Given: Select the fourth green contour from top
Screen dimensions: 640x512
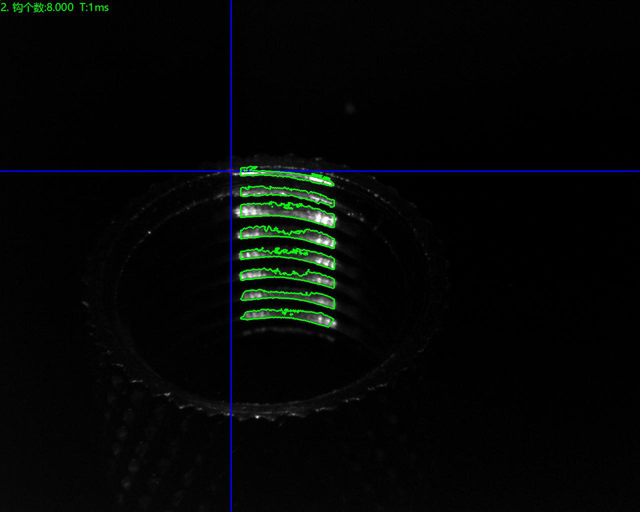Looking at the screenshot, I should pyautogui.click(x=287, y=235).
